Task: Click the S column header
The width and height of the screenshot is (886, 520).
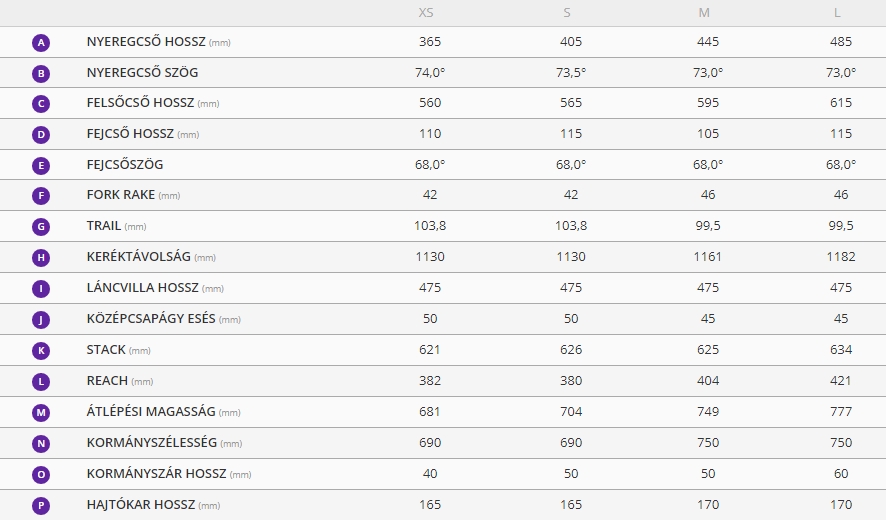Action: click(x=567, y=12)
